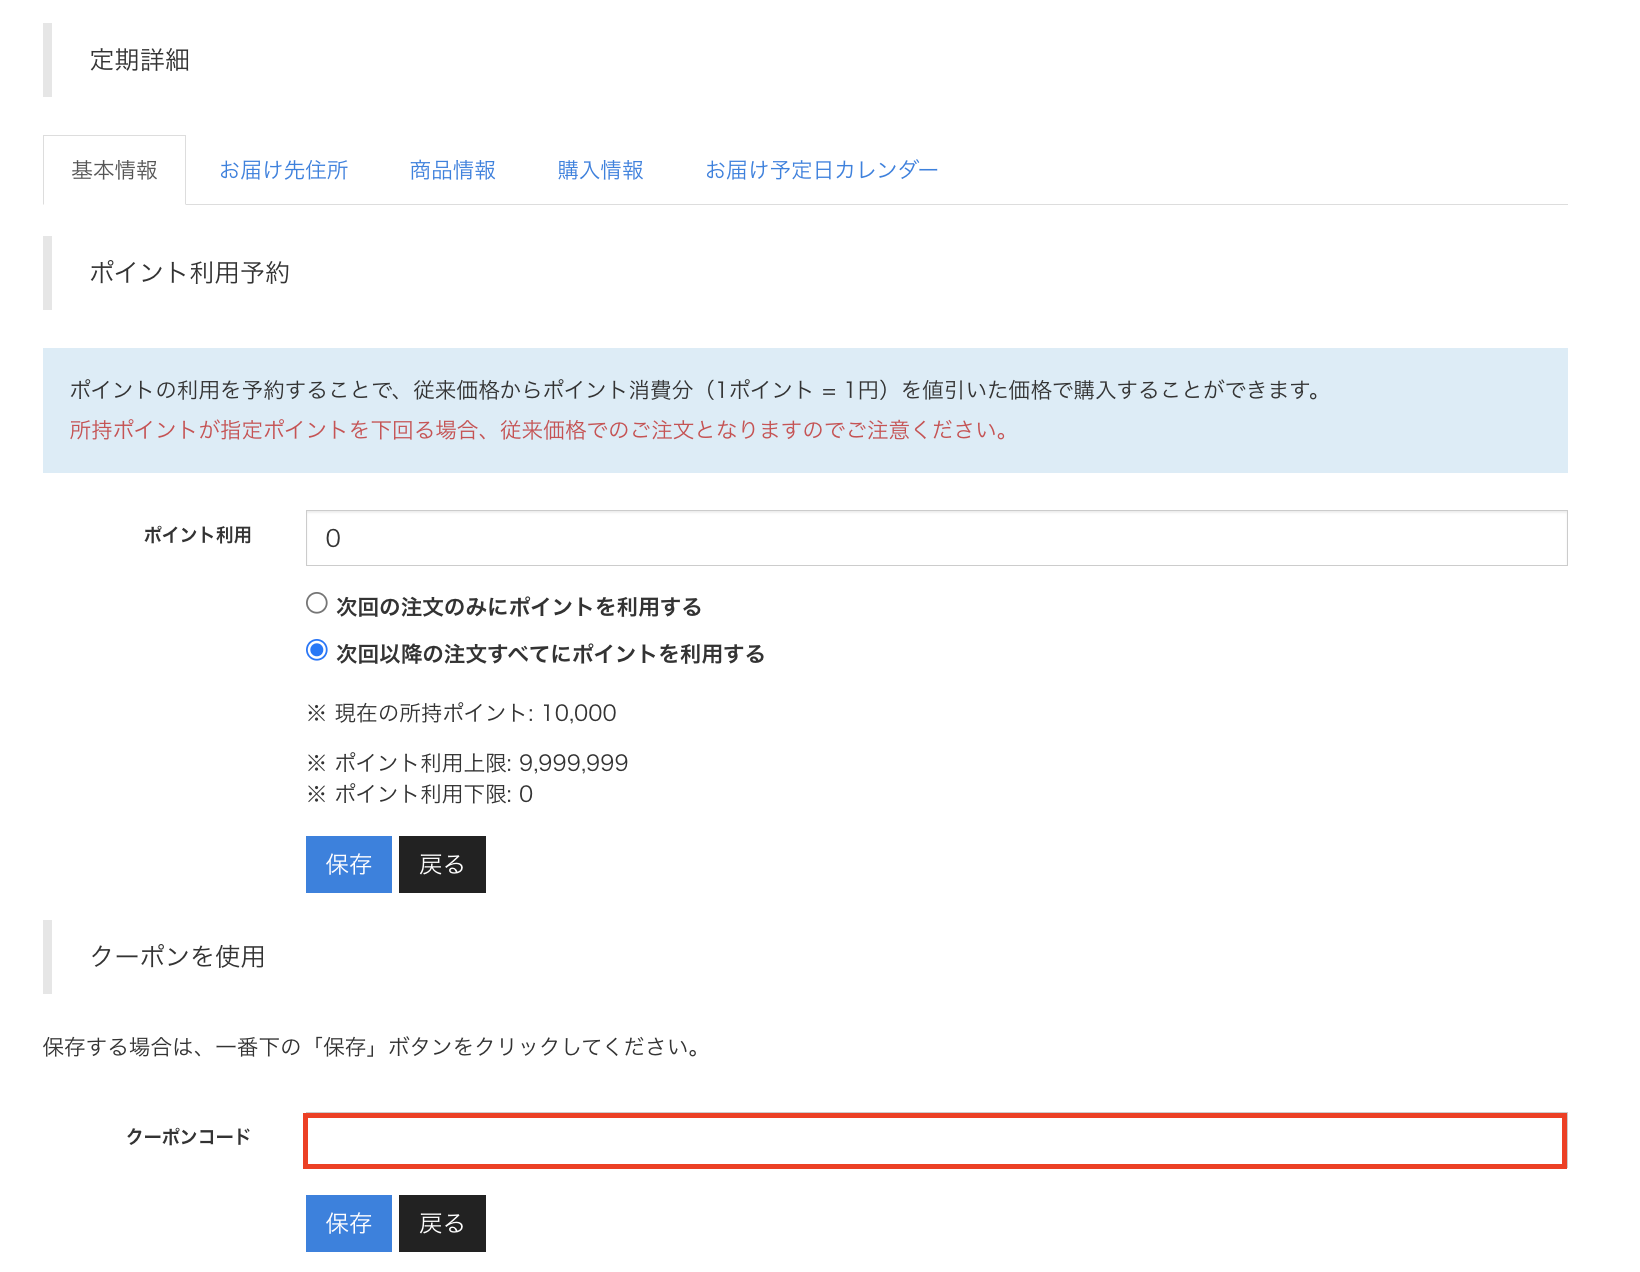The height and width of the screenshot is (1272, 1640).
Task: Go to the 商品情報 tab
Action: click(453, 171)
